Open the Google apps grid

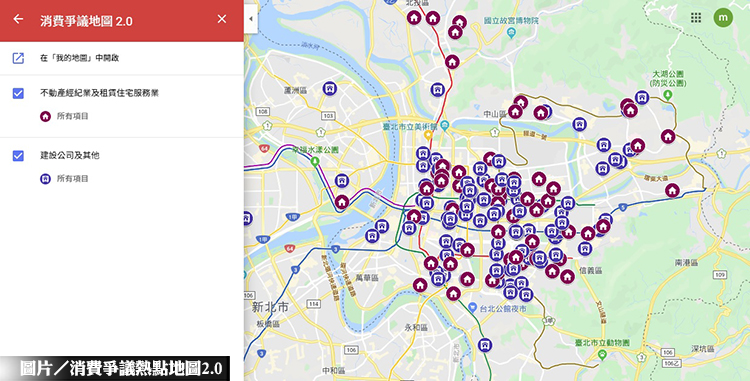click(696, 18)
